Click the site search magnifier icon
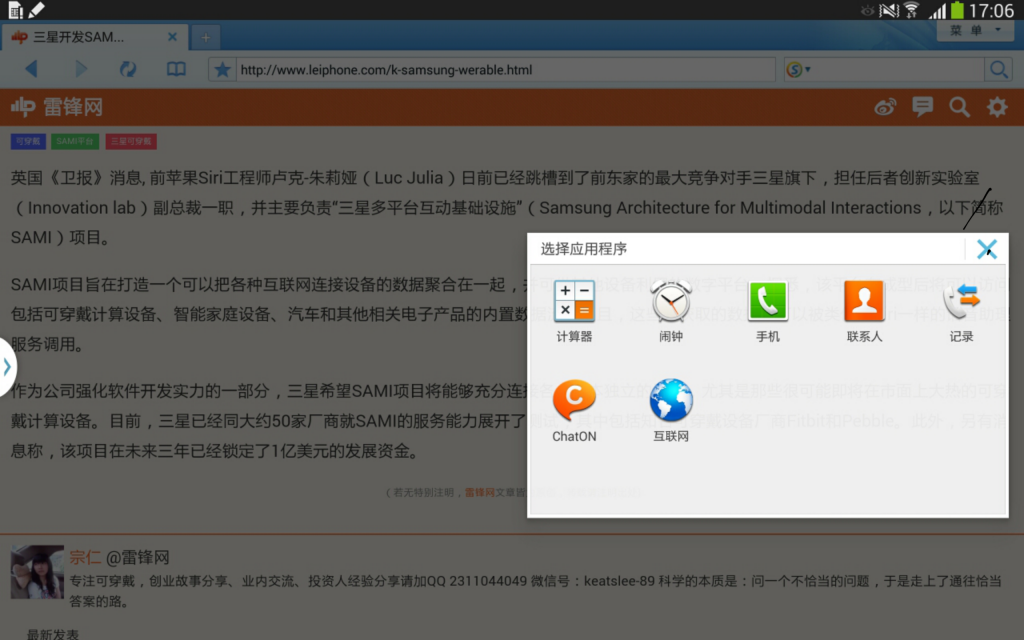 959,107
